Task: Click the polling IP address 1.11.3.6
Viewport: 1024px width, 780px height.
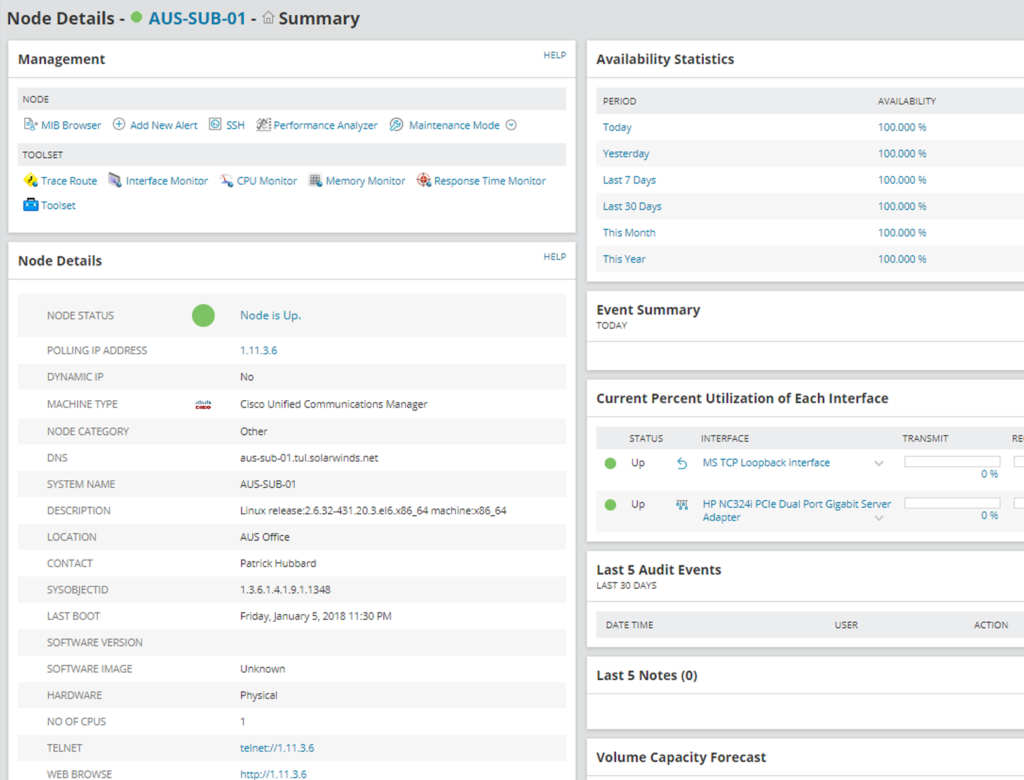Action: coord(259,350)
